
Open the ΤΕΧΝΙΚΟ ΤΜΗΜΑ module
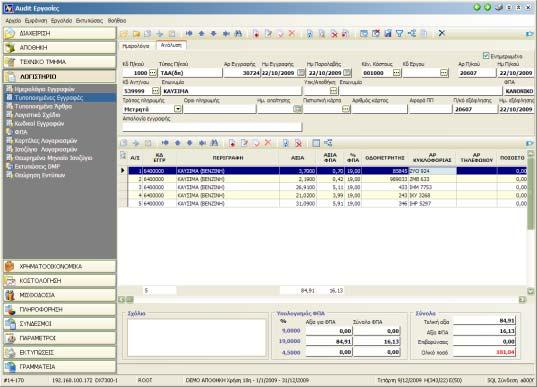click(x=60, y=62)
